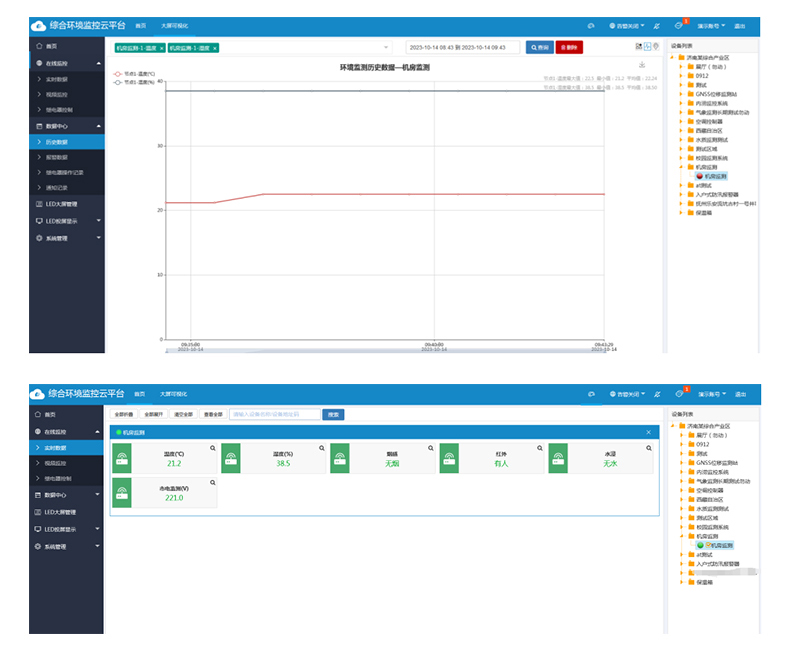Click the magnifier icon on the 烟感 card
Screen dimensions: 790x665
tap(430, 449)
